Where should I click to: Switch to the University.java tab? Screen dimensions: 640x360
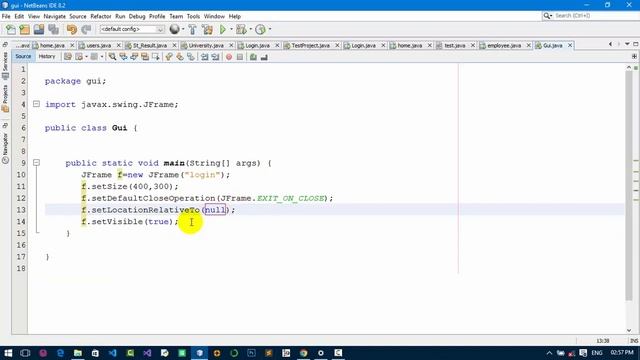(x=206, y=46)
